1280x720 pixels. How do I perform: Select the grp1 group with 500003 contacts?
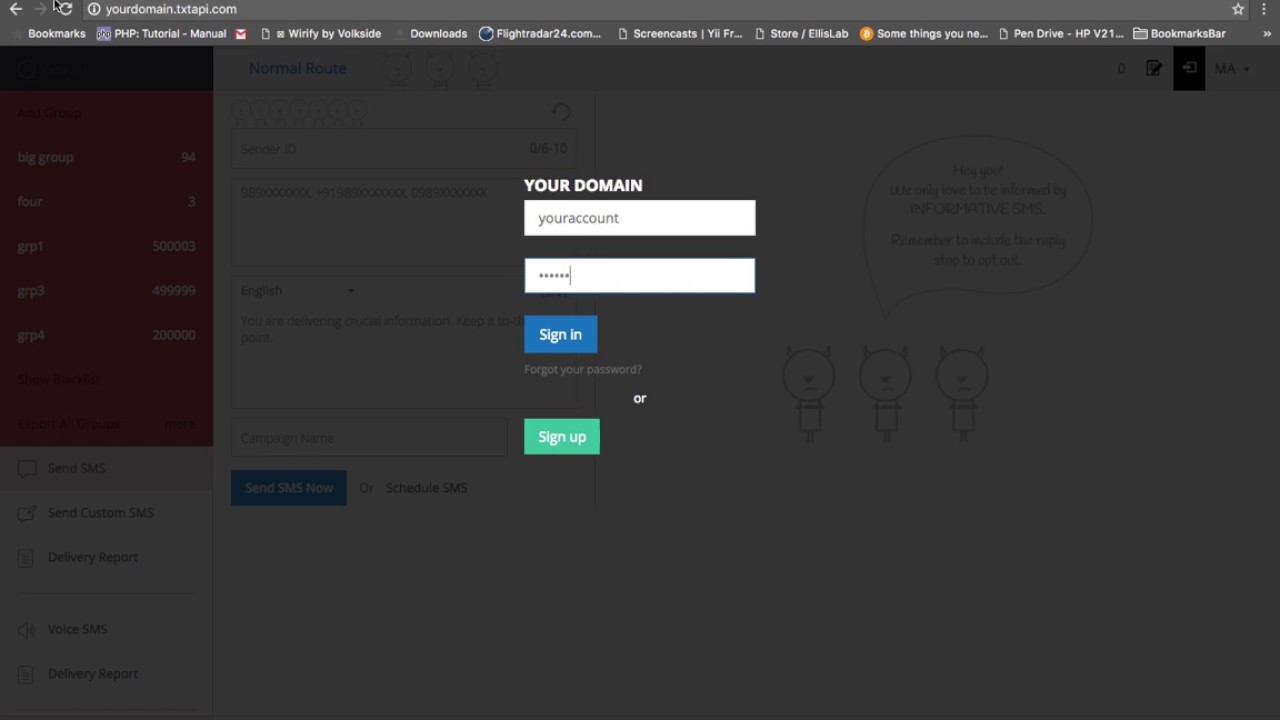point(106,246)
